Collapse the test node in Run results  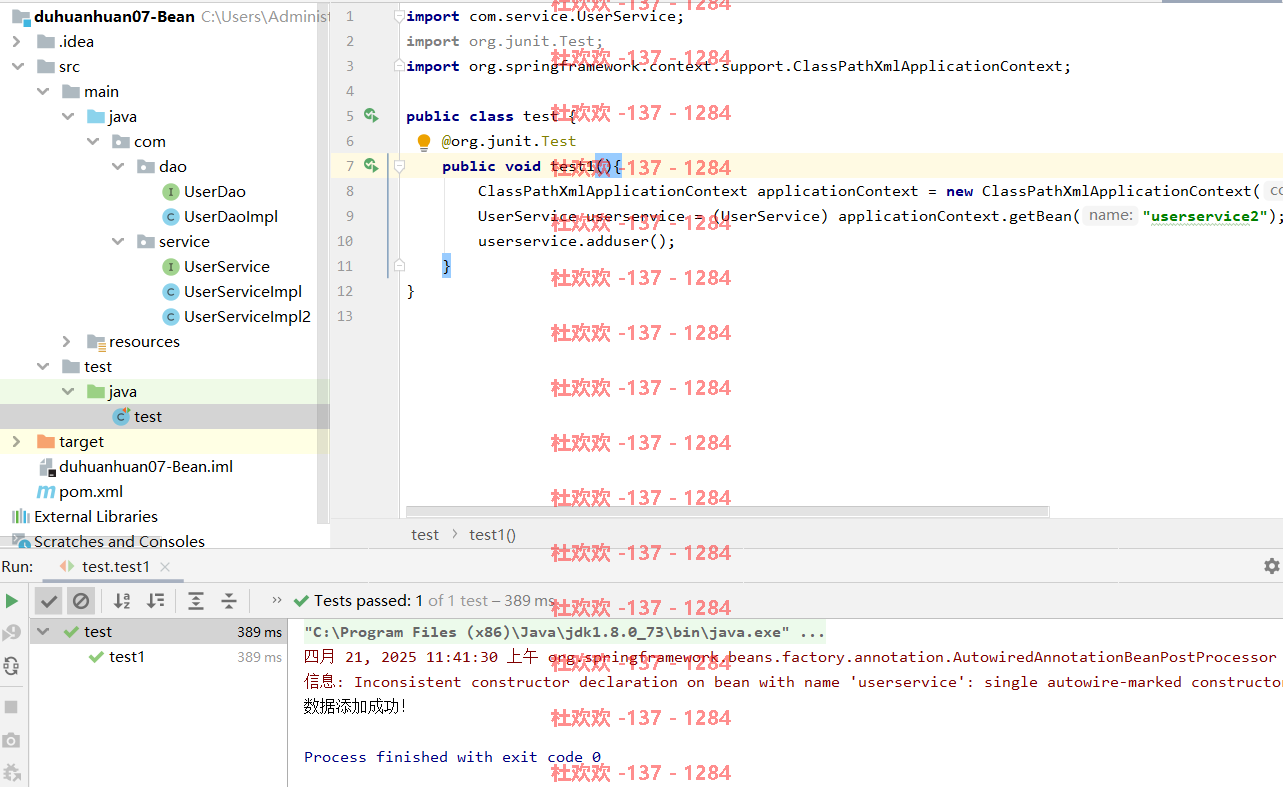[44, 632]
